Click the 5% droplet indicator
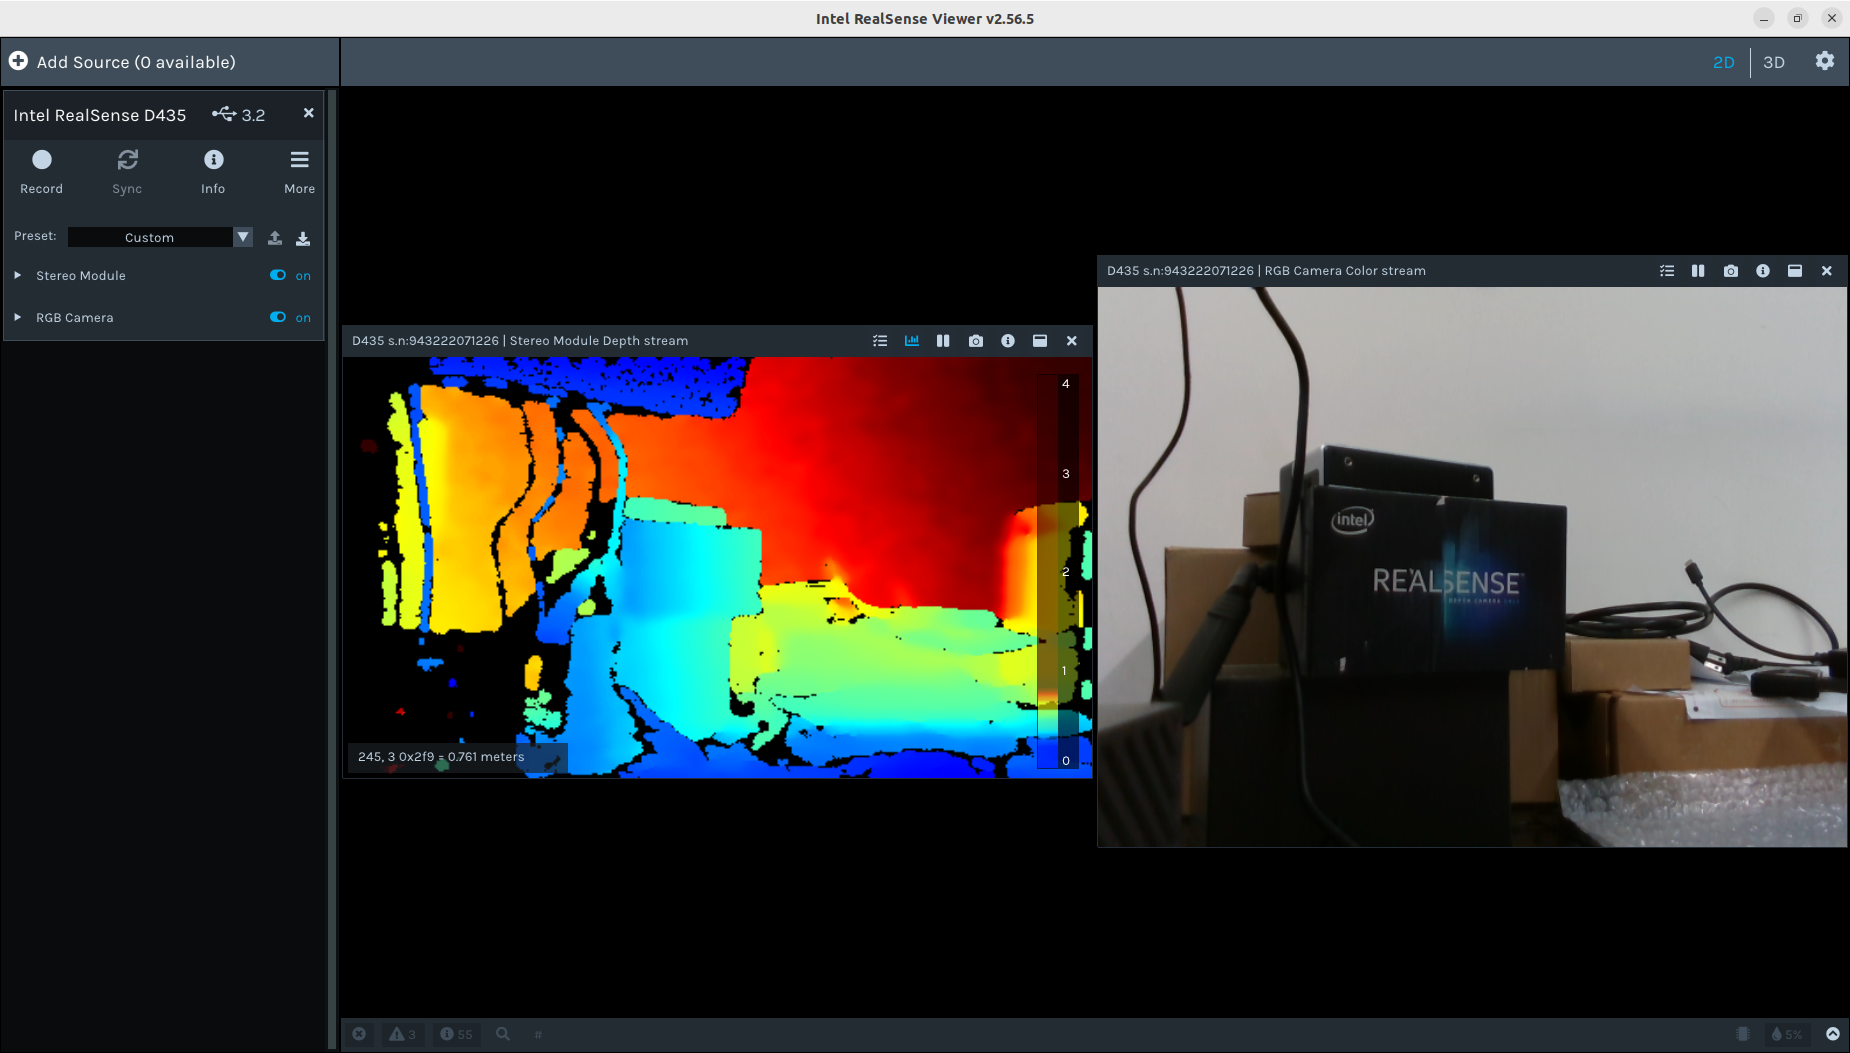Image resolution: width=1850 pixels, height=1053 pixels. click(x=1787, y=1034)
